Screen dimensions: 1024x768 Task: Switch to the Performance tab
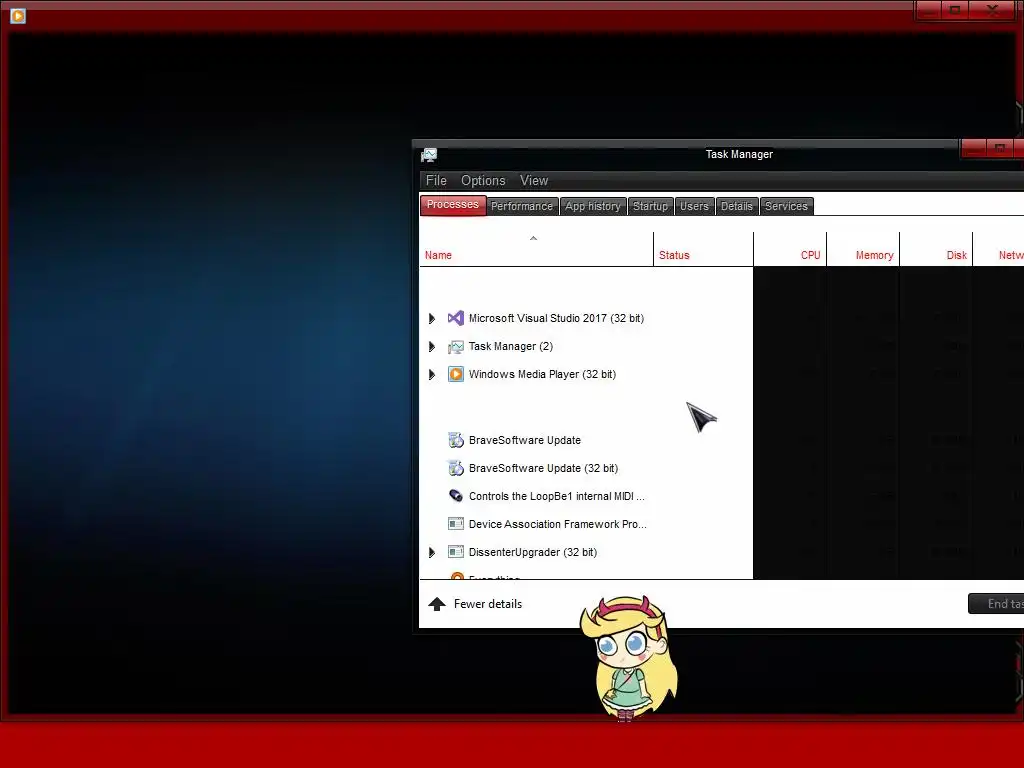point(522,206)
